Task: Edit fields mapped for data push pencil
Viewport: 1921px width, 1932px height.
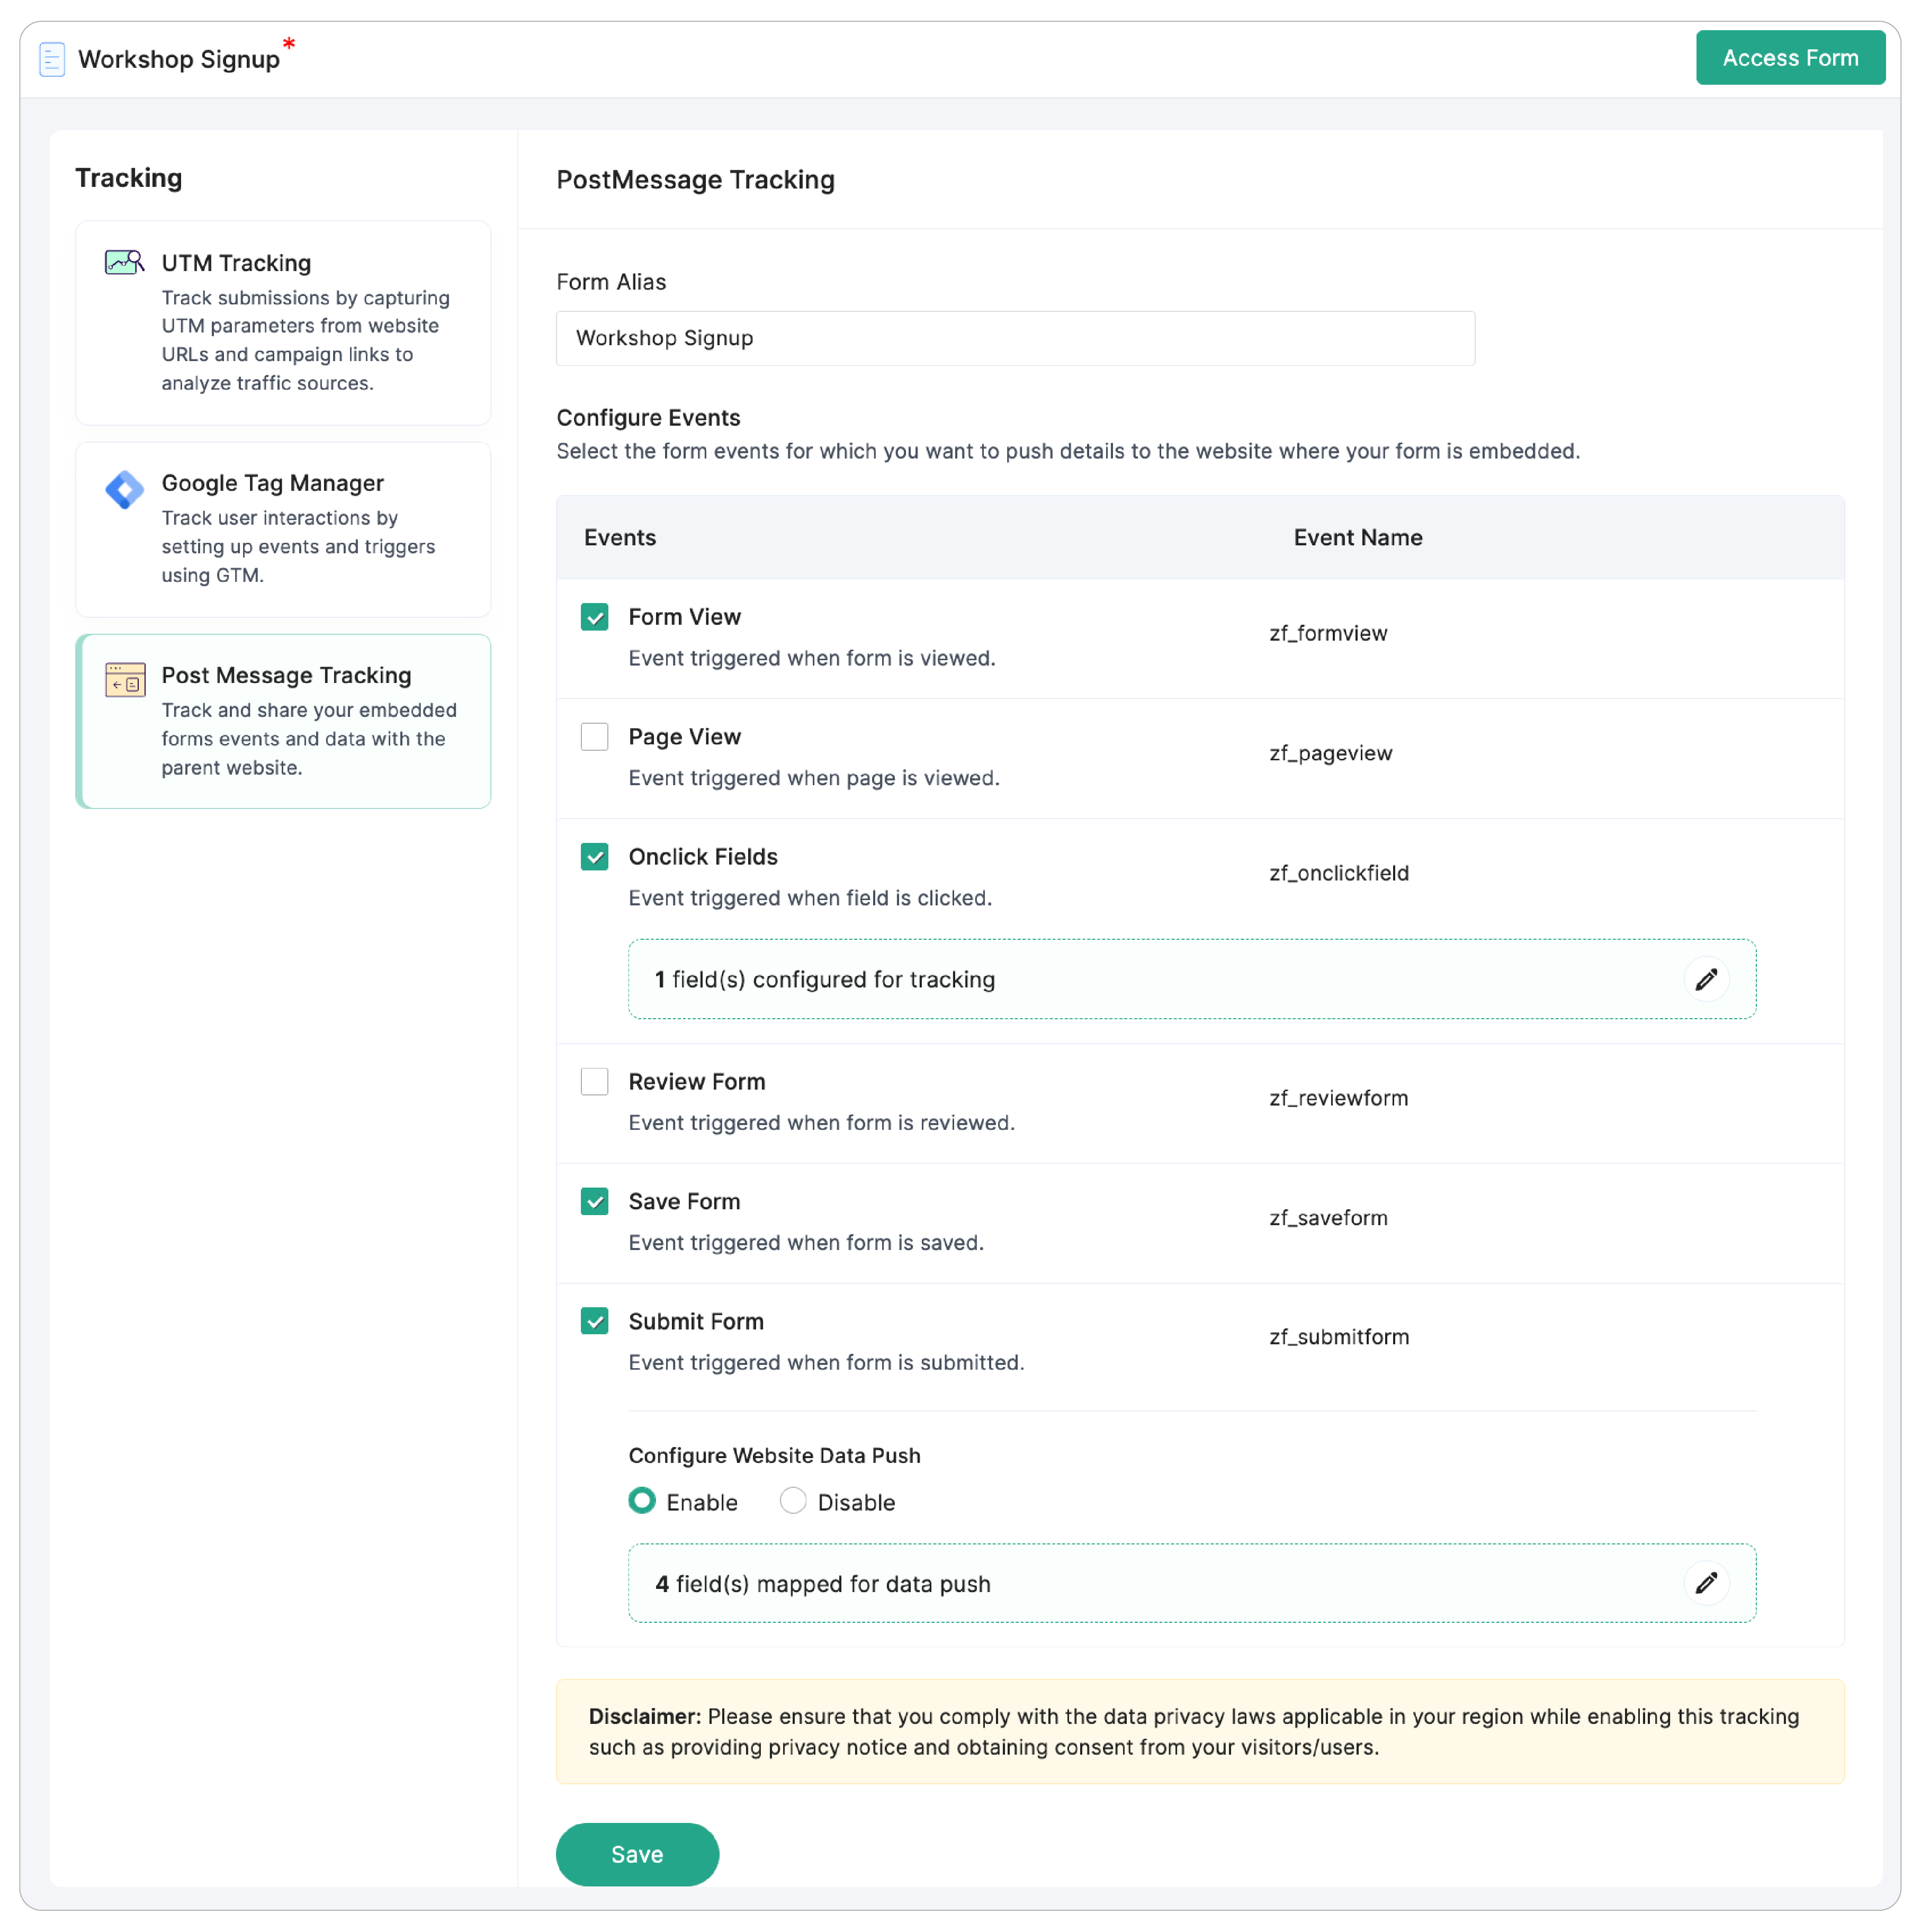Action: tap(1706, 1583)
